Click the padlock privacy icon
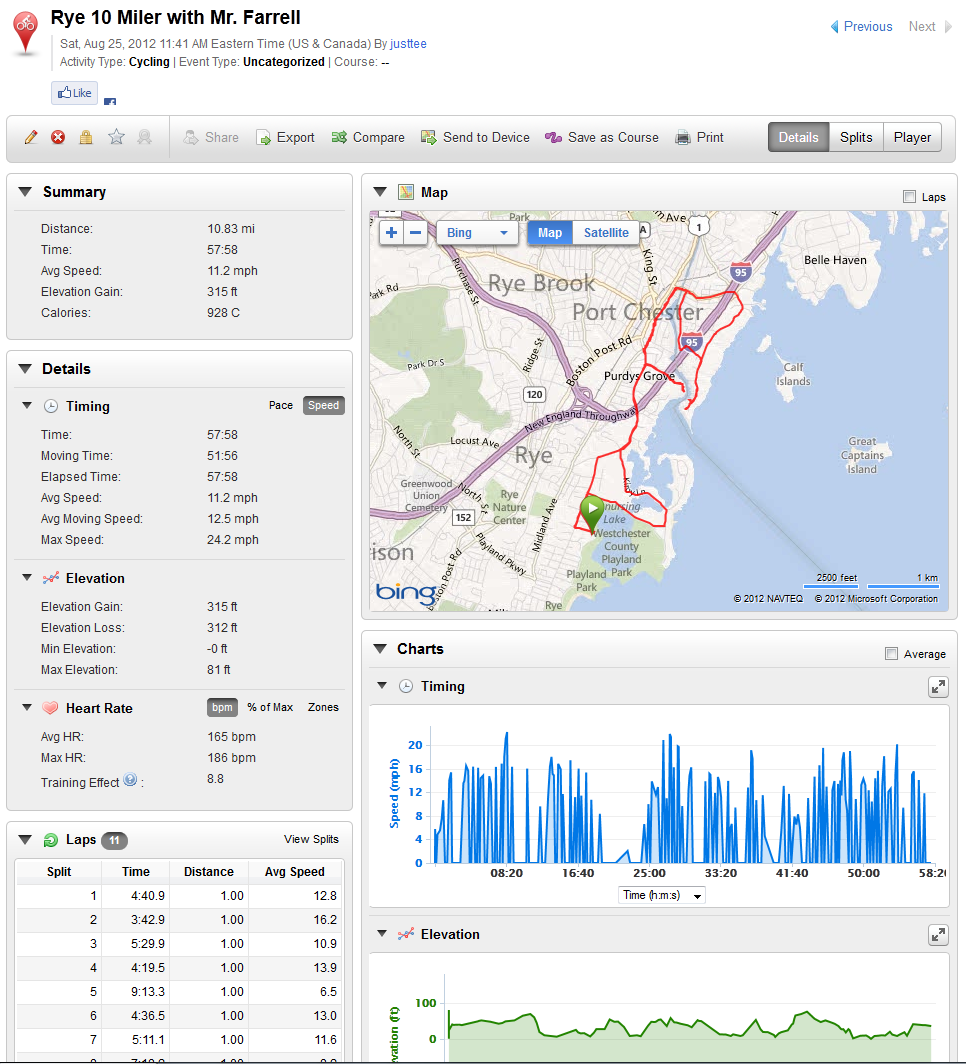Image resolution: width=966 pixels, height=1064 pixels. [x=86, y=138]
